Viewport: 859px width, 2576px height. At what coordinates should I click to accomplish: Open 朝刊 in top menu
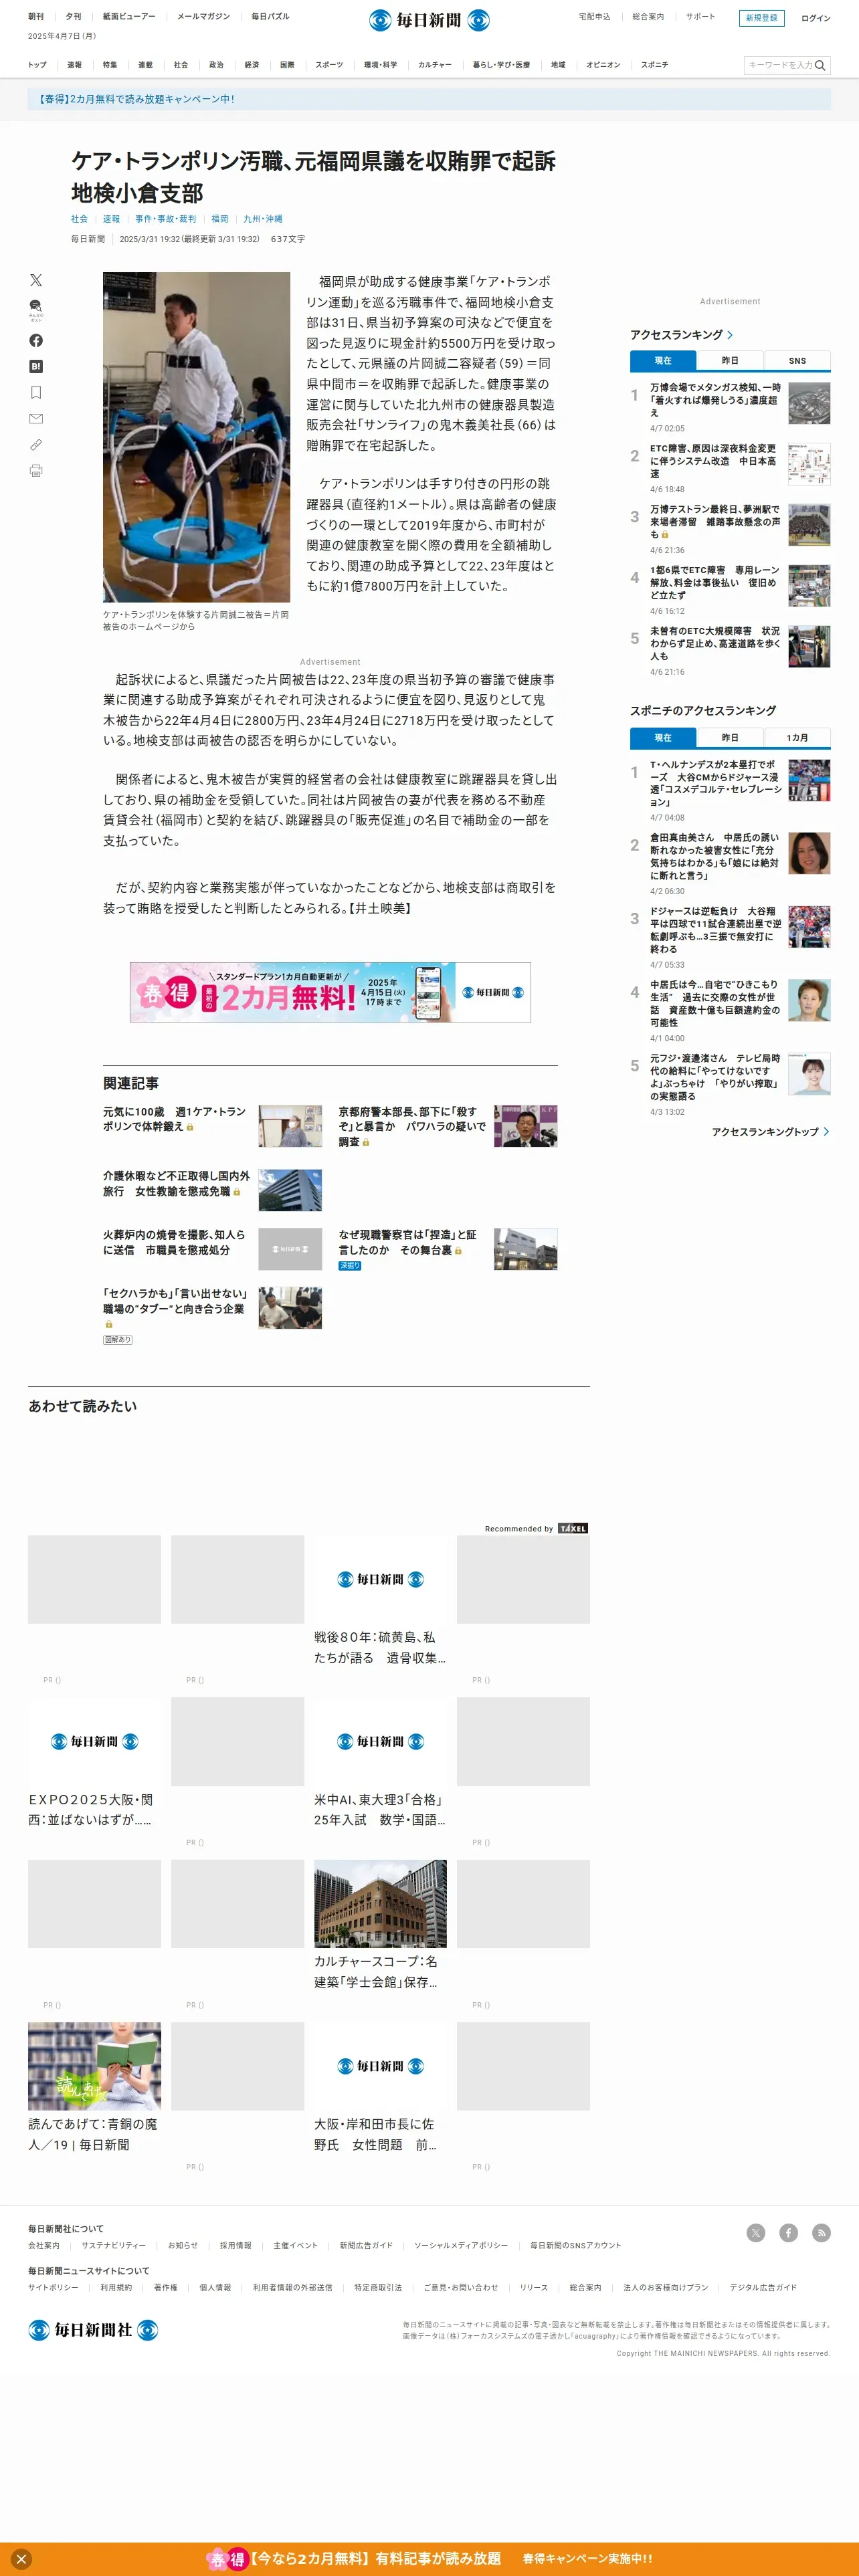(x=36, y=17)
